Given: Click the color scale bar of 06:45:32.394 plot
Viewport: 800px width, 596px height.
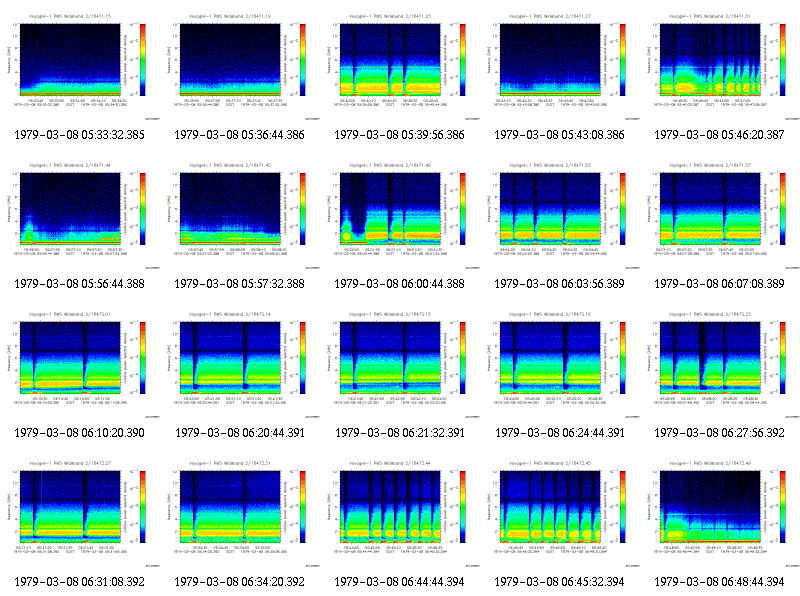Looking at the screenshot, I should click(623, 506).
